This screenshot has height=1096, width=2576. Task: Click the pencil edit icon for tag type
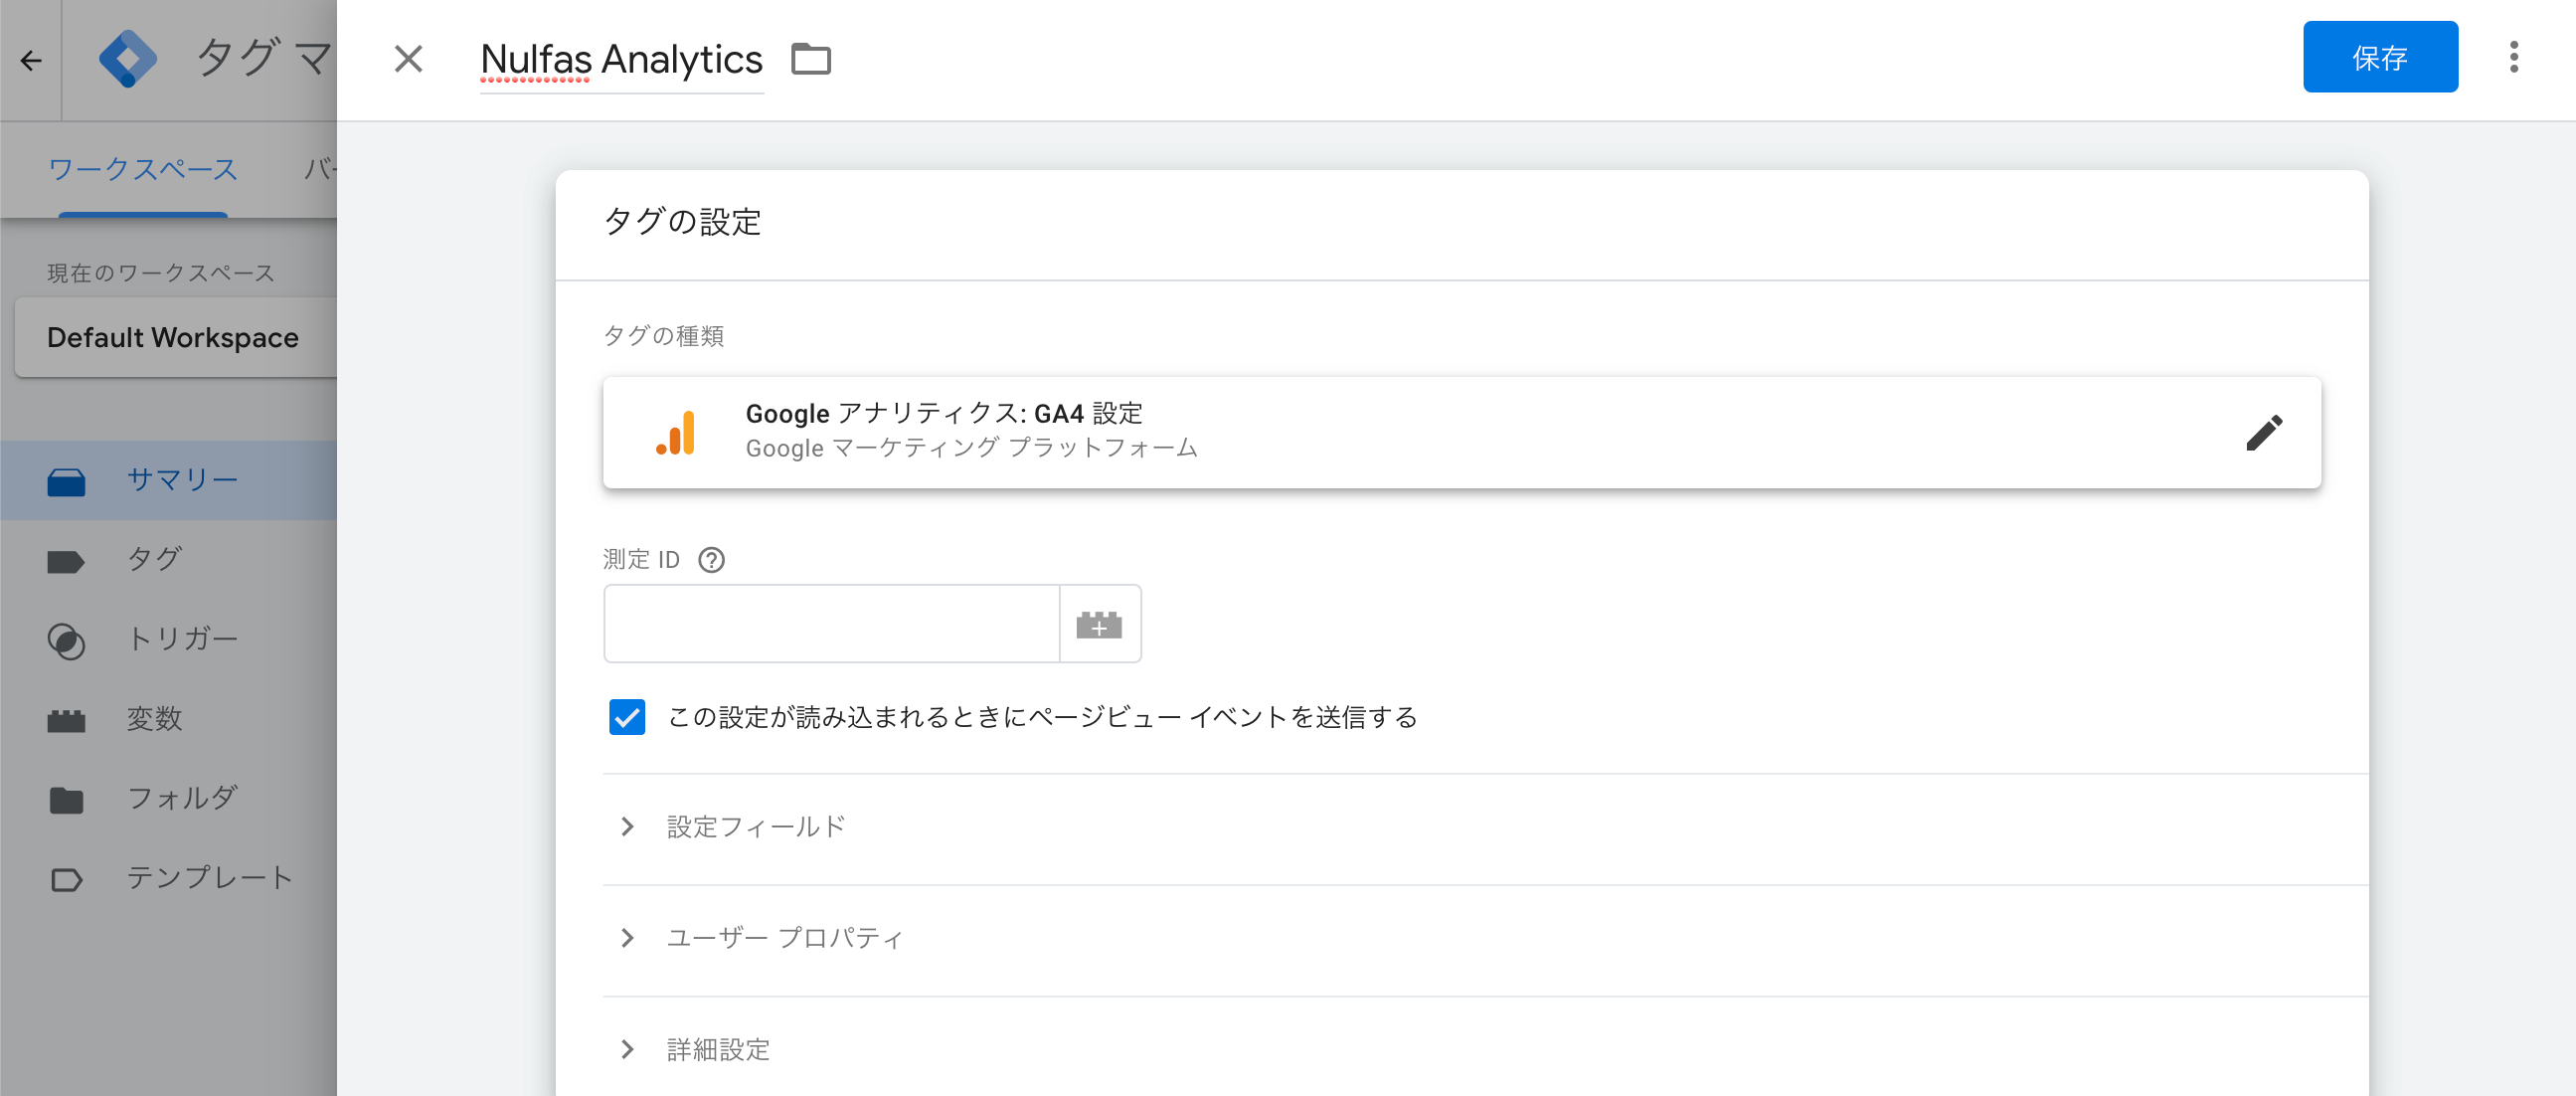click(x=2264, y=433)
